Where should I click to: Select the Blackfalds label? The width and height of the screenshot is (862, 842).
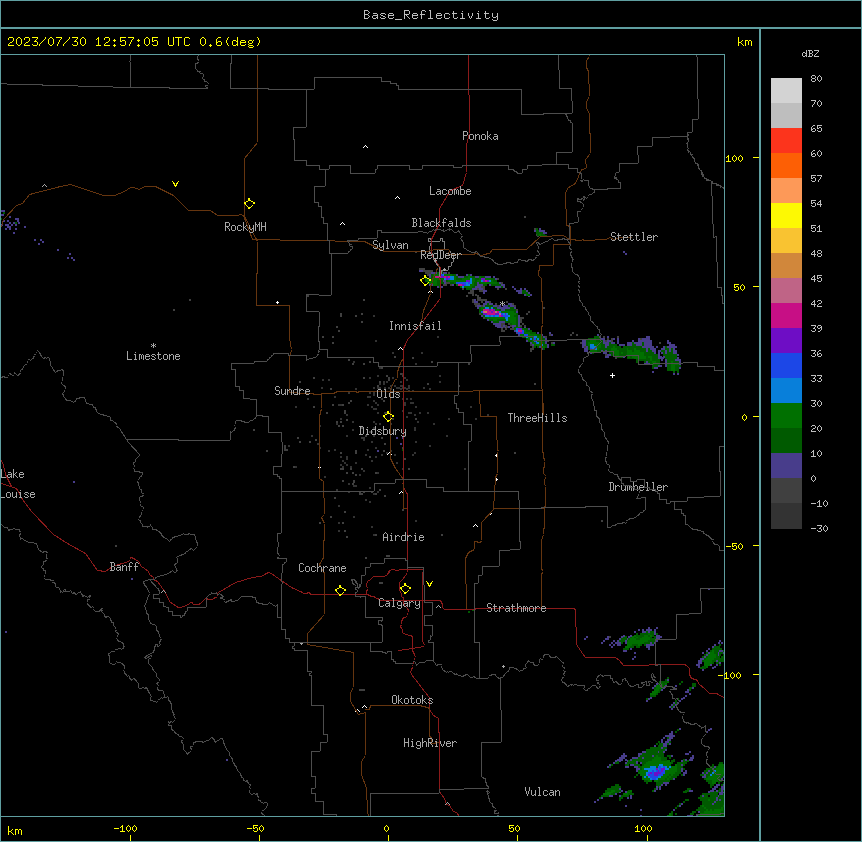coord(441,223)
